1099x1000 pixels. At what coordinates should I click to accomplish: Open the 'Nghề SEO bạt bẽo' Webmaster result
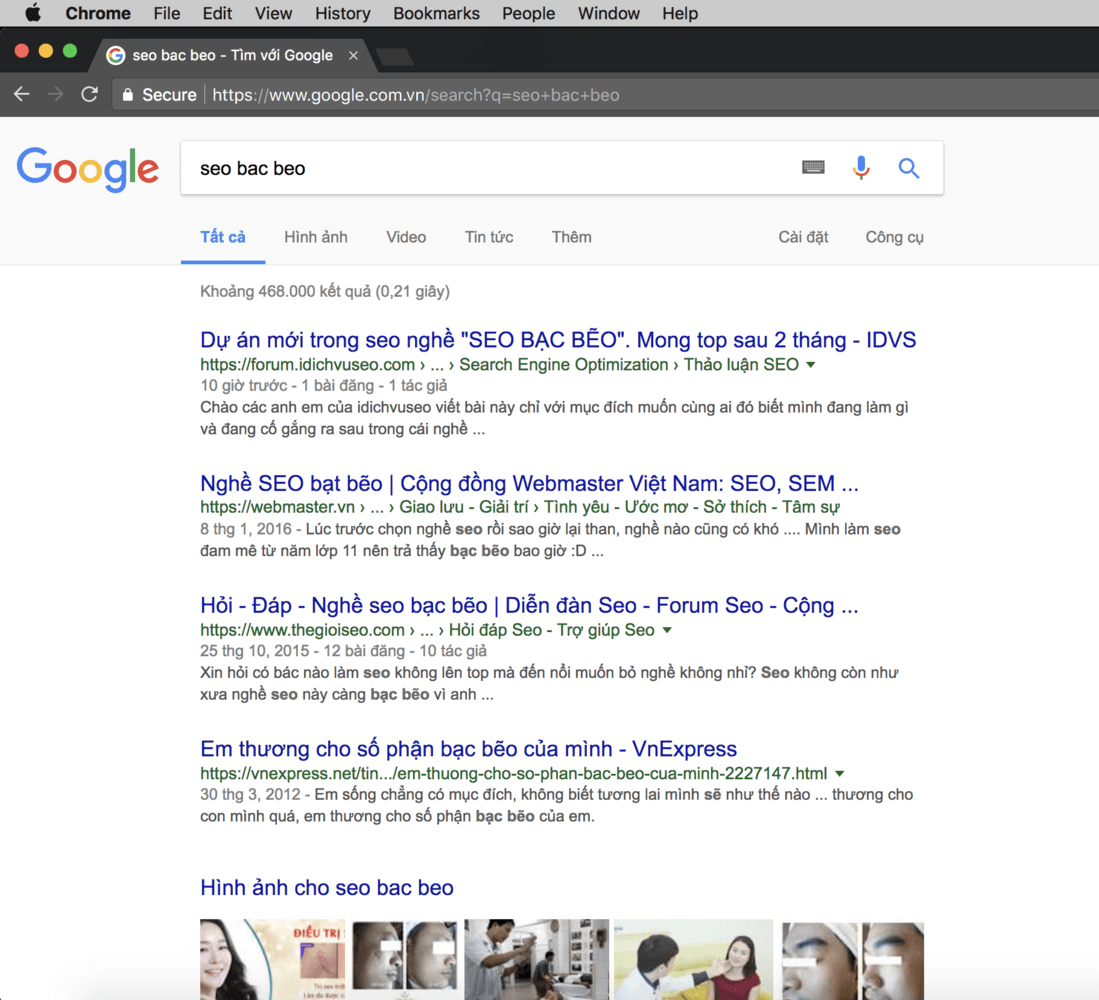tap(529, 483)
